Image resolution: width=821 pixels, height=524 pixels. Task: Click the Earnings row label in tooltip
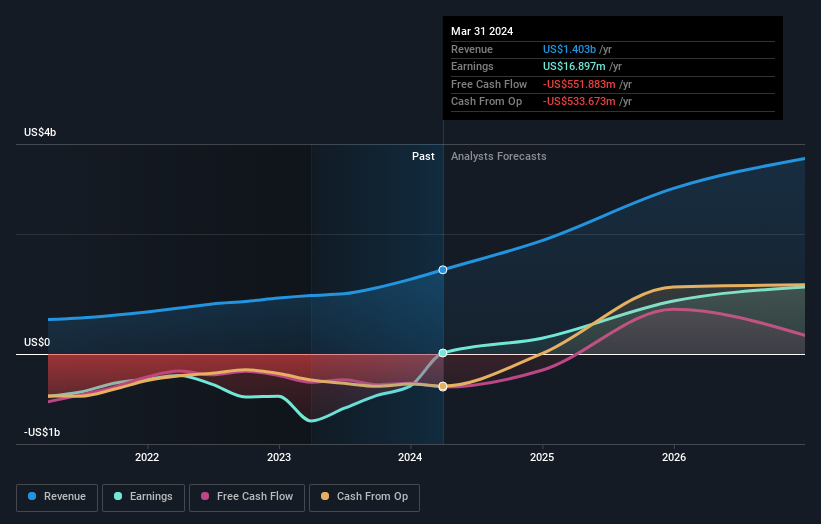click(x=472, y=66)
